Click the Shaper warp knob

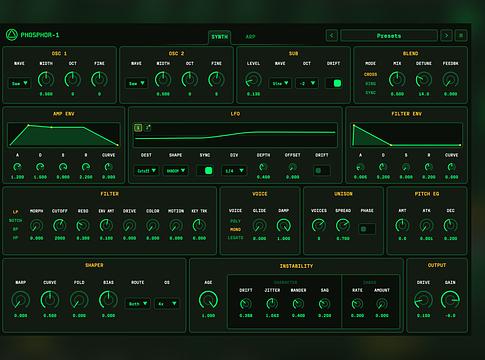point(21,300)
